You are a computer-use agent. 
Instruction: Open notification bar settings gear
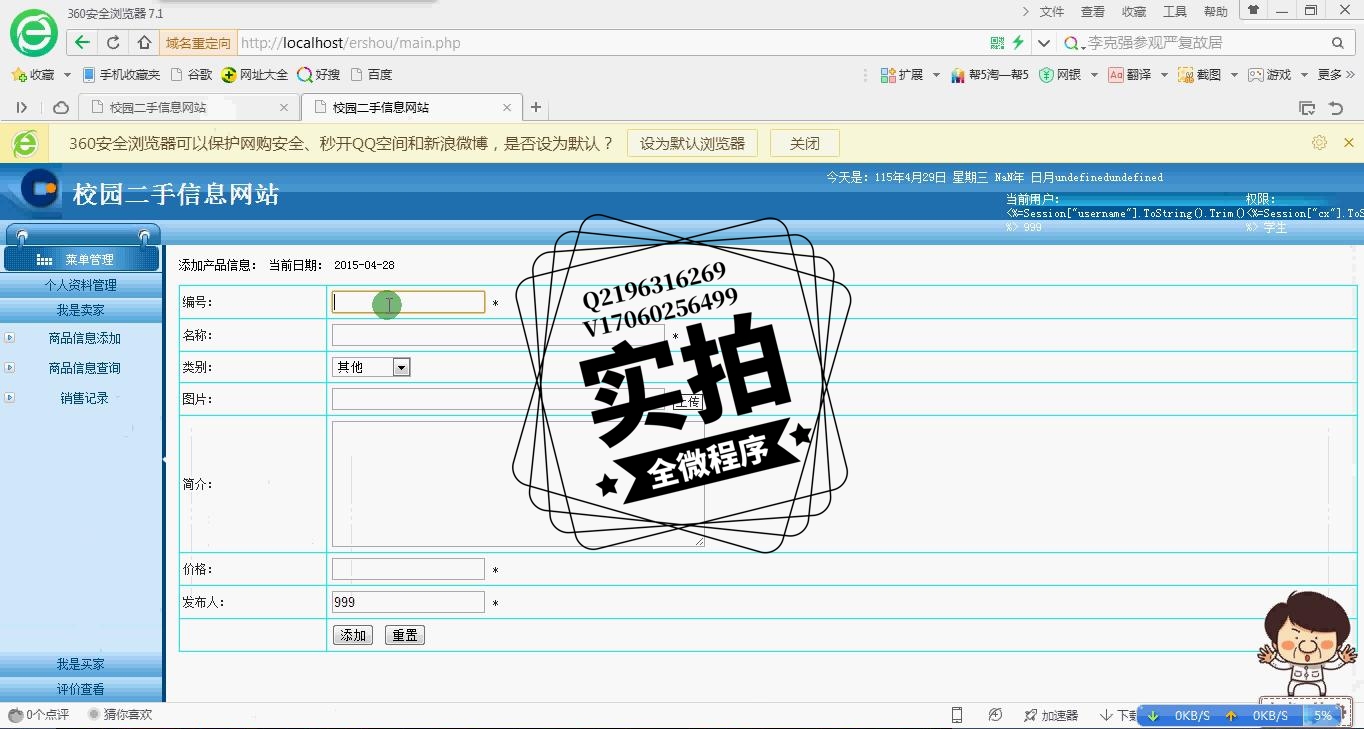1319,143
